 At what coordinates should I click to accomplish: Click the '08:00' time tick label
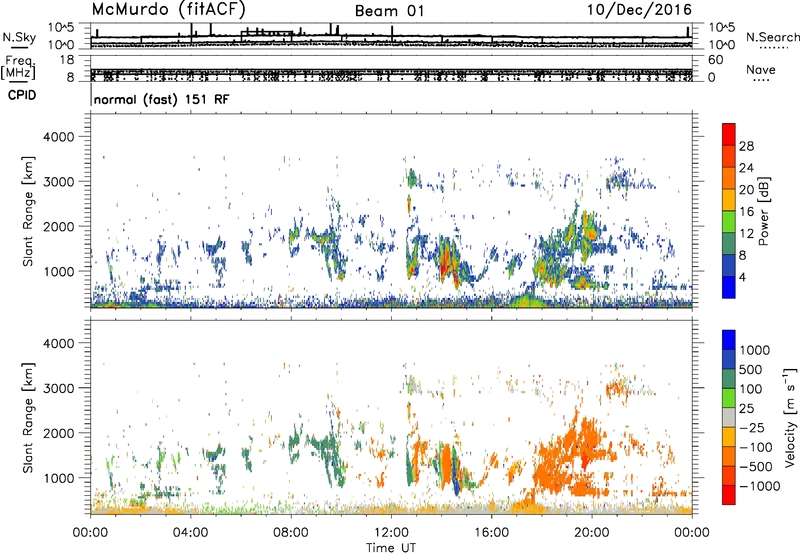(291, 533)
